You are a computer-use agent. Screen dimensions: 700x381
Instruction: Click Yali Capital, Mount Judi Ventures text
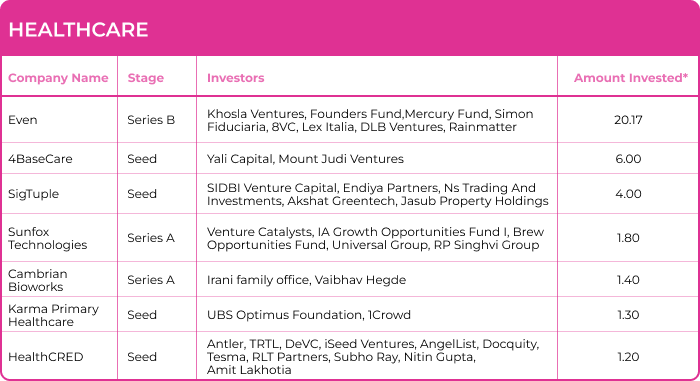[x=305, y=159]
